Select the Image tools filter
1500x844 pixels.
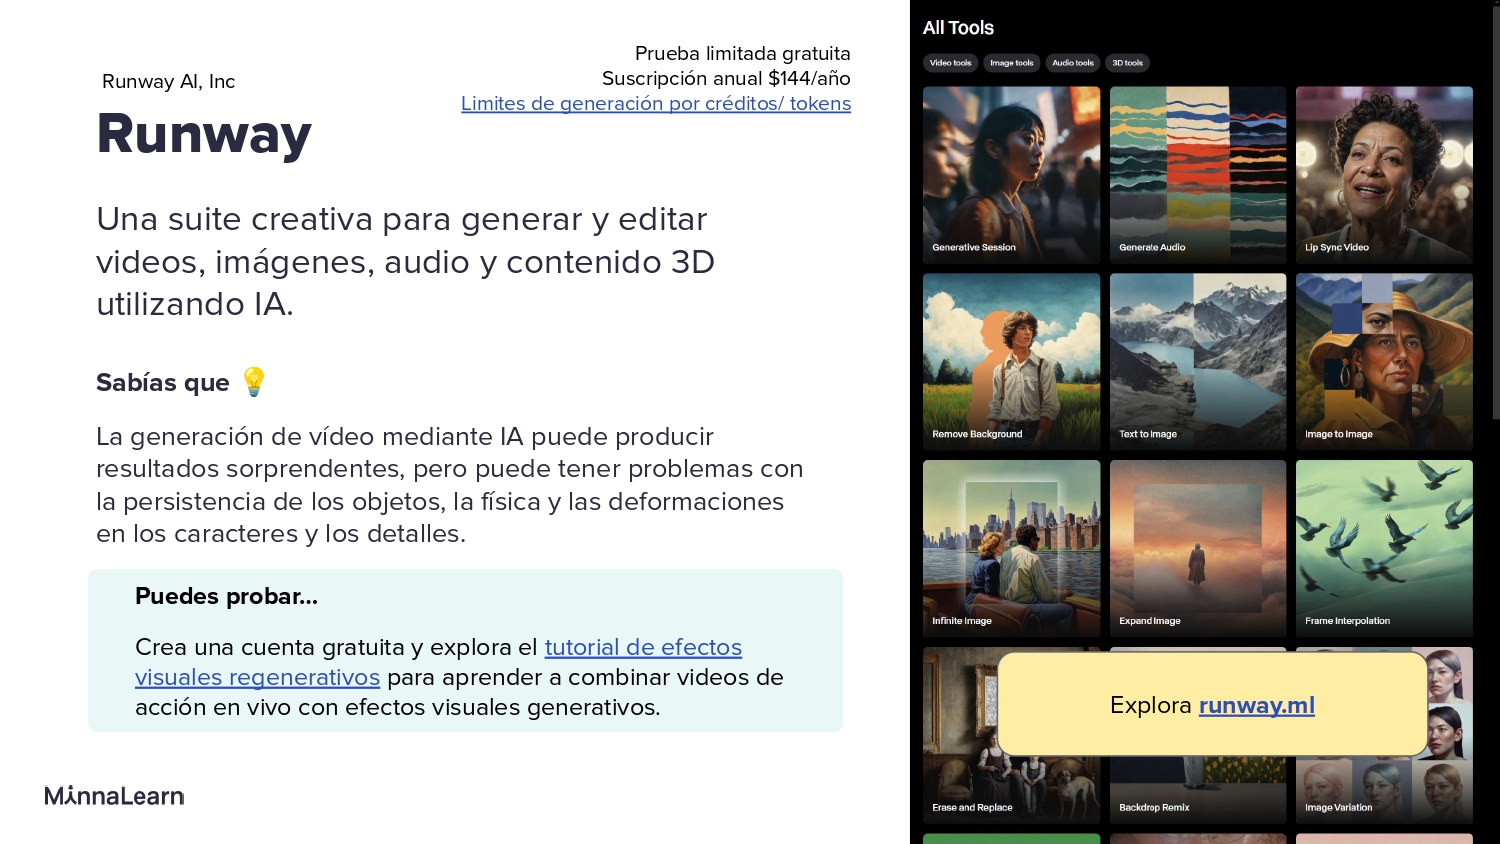coord(1012,63)
